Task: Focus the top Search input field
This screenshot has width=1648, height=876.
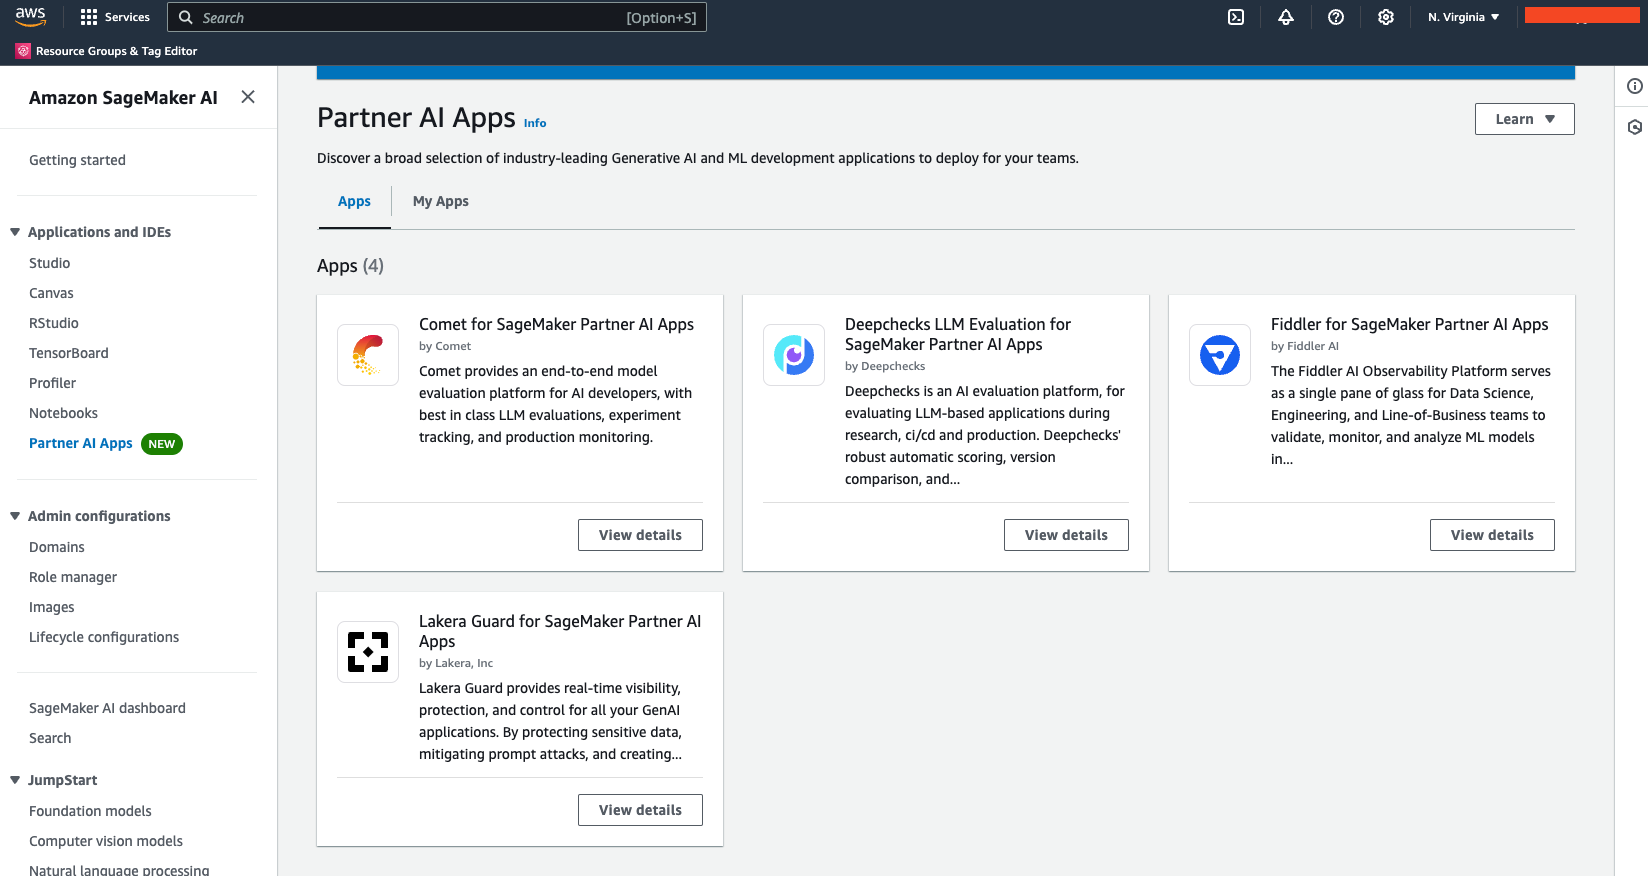Action: click(437, 17)
